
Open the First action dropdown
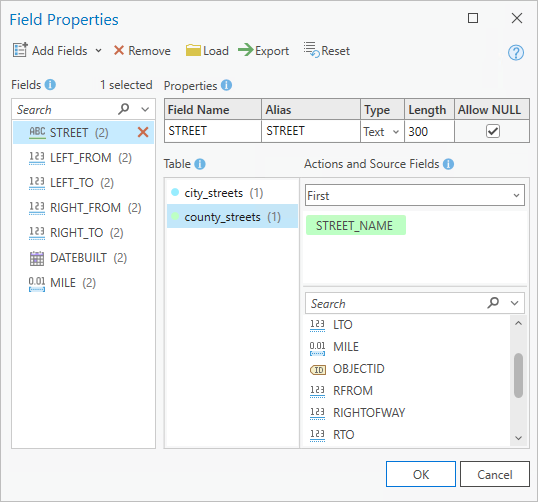pyautogui.click(x=414, y=195)
